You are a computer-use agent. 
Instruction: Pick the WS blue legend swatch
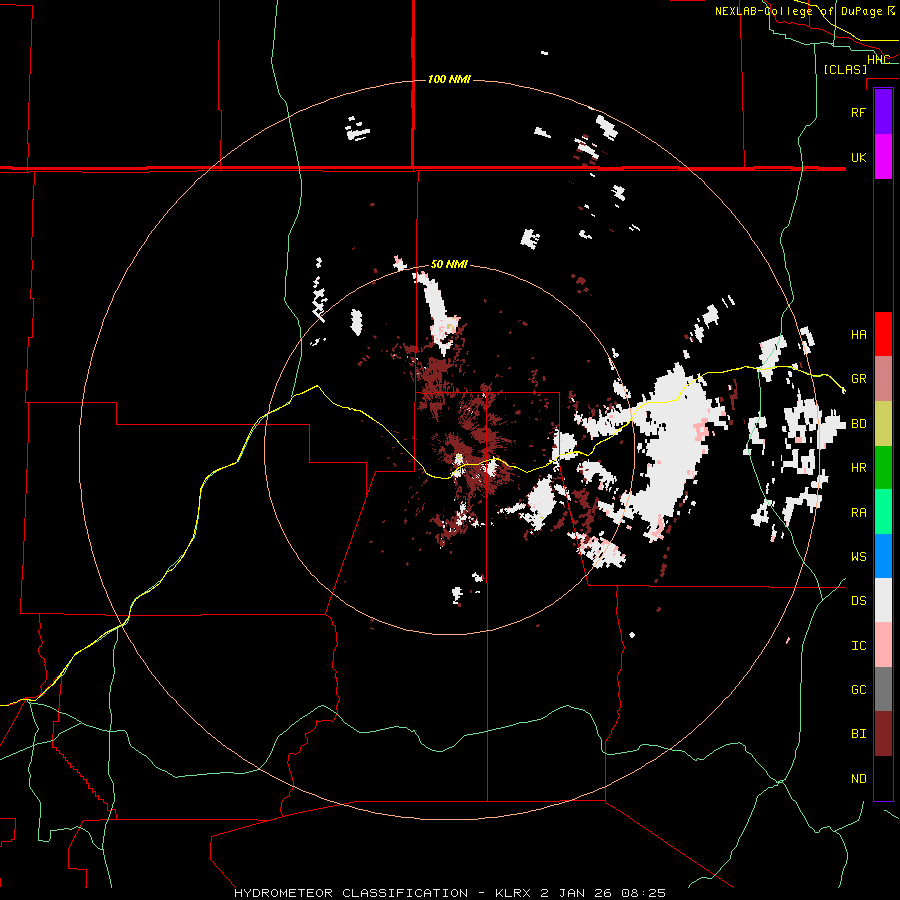click(883, 556)
